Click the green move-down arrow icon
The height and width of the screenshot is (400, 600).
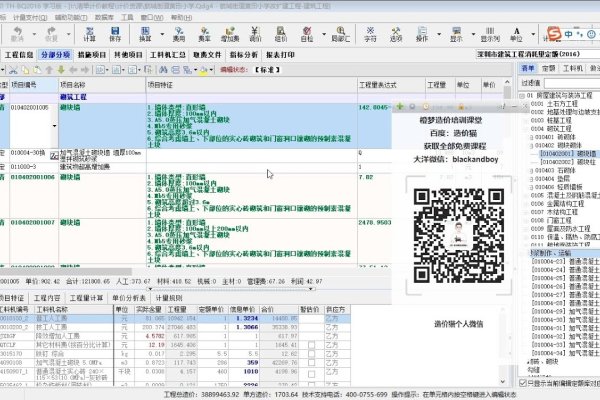[x=61, y=70]
